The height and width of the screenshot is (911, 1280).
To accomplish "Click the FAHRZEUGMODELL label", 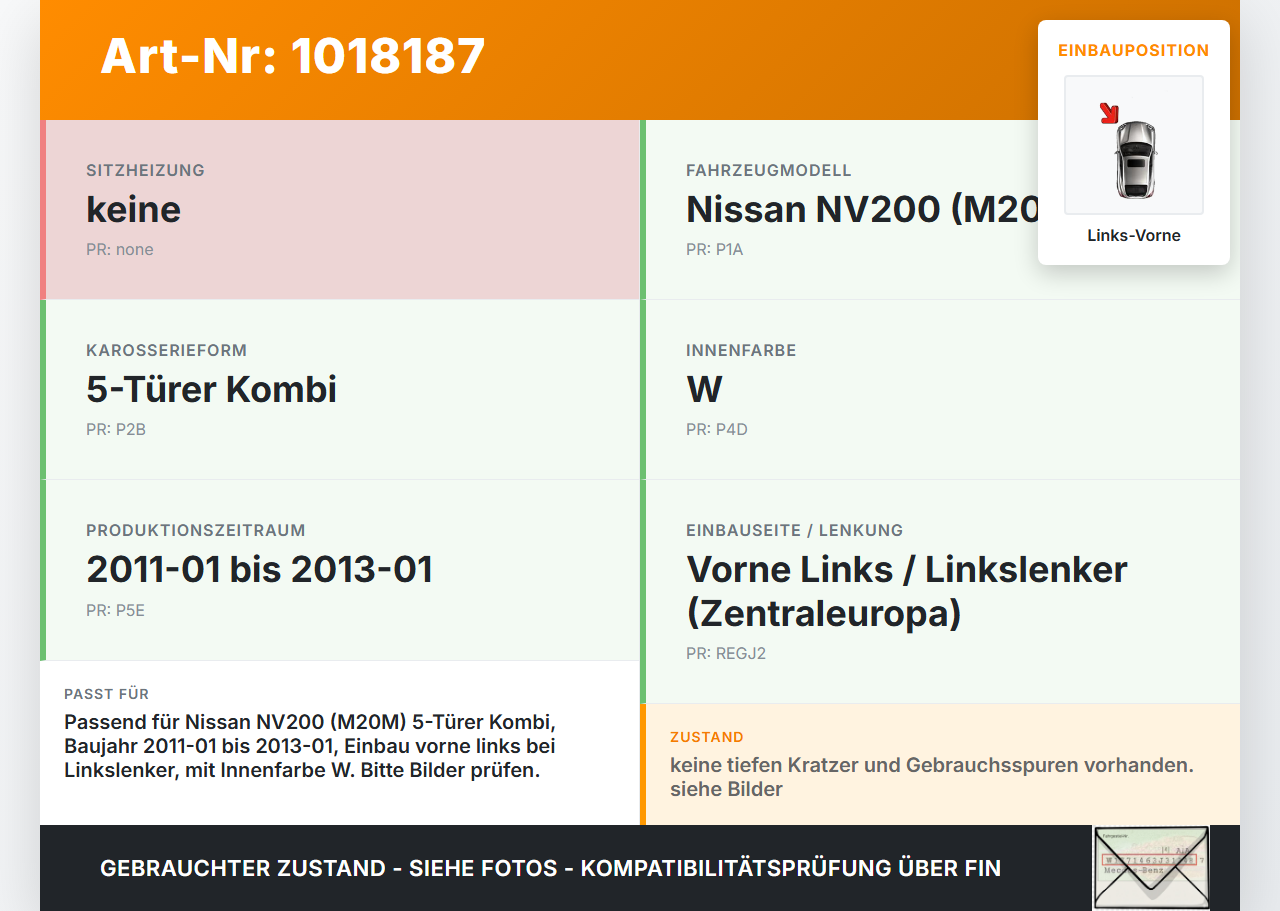I will tap(769, 170).
